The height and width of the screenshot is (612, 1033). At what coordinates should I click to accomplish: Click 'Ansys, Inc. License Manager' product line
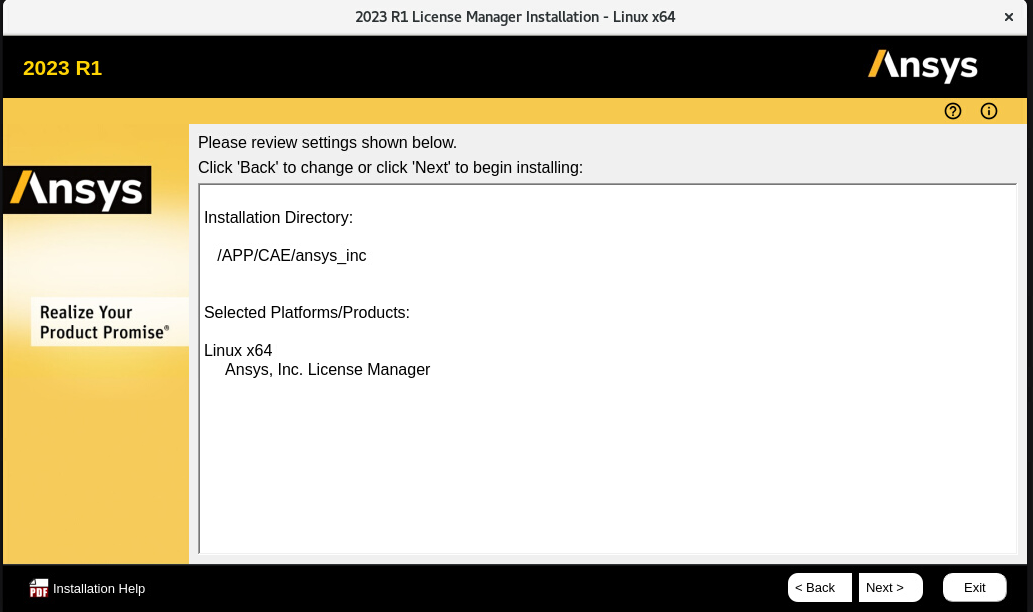pos(327,370)
